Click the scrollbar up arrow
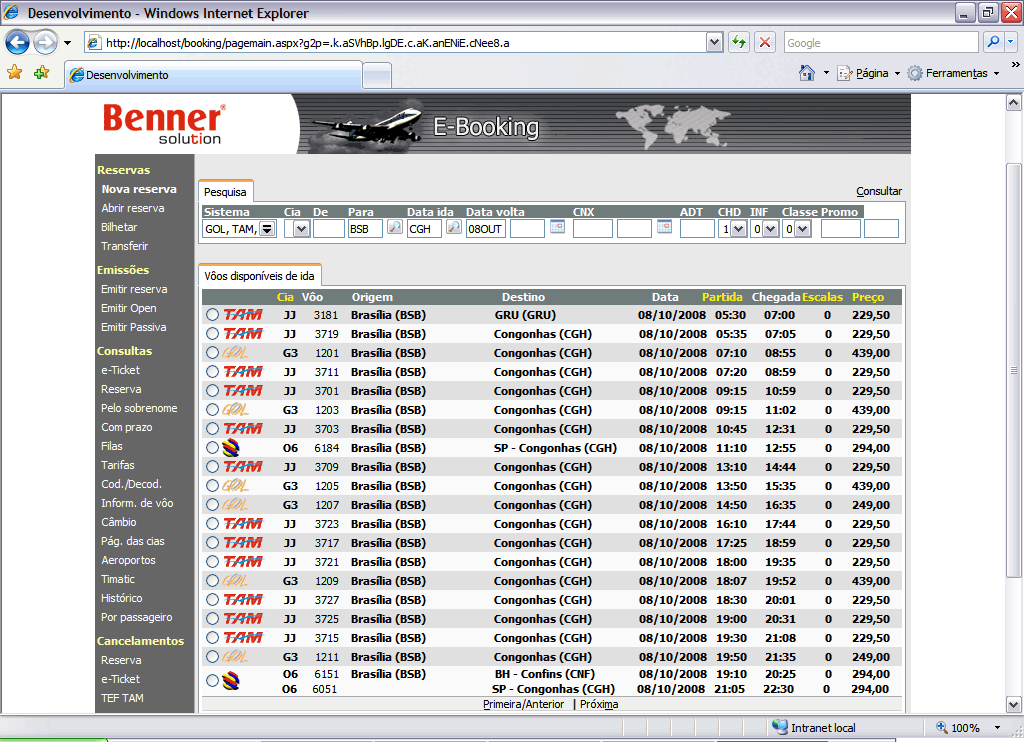The width and height of the screenshot is (1024, 742). [x=1013, y=103]
